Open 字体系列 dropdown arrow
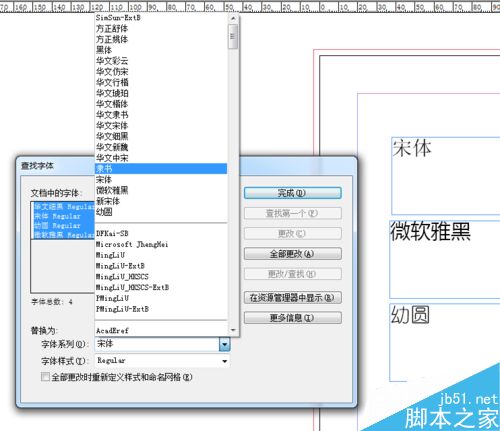The image size is (500, 431). point(224,344)
